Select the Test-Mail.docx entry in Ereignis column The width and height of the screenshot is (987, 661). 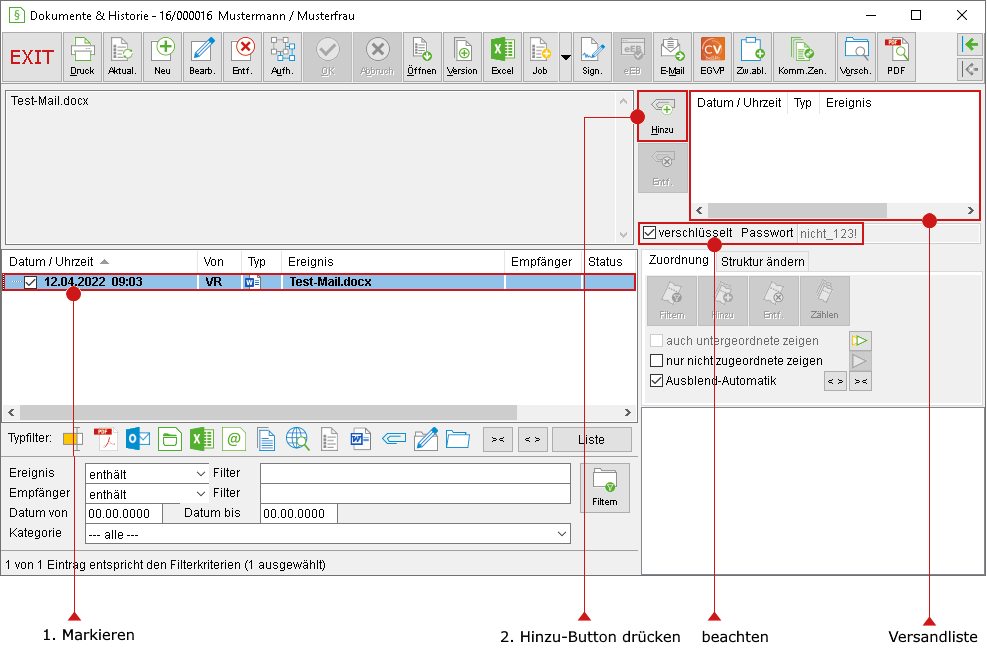click(330, 282)
